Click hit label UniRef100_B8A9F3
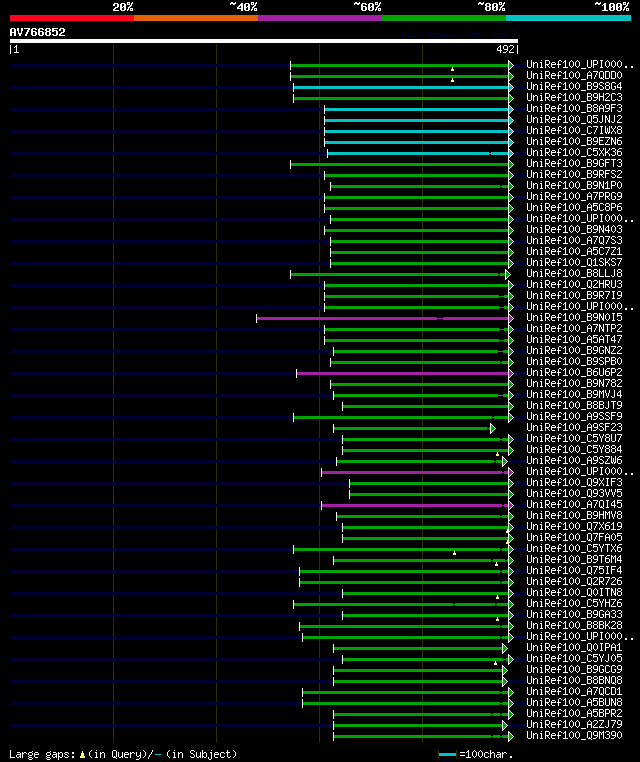Screen dimensions: 640x762 [574, 108]
